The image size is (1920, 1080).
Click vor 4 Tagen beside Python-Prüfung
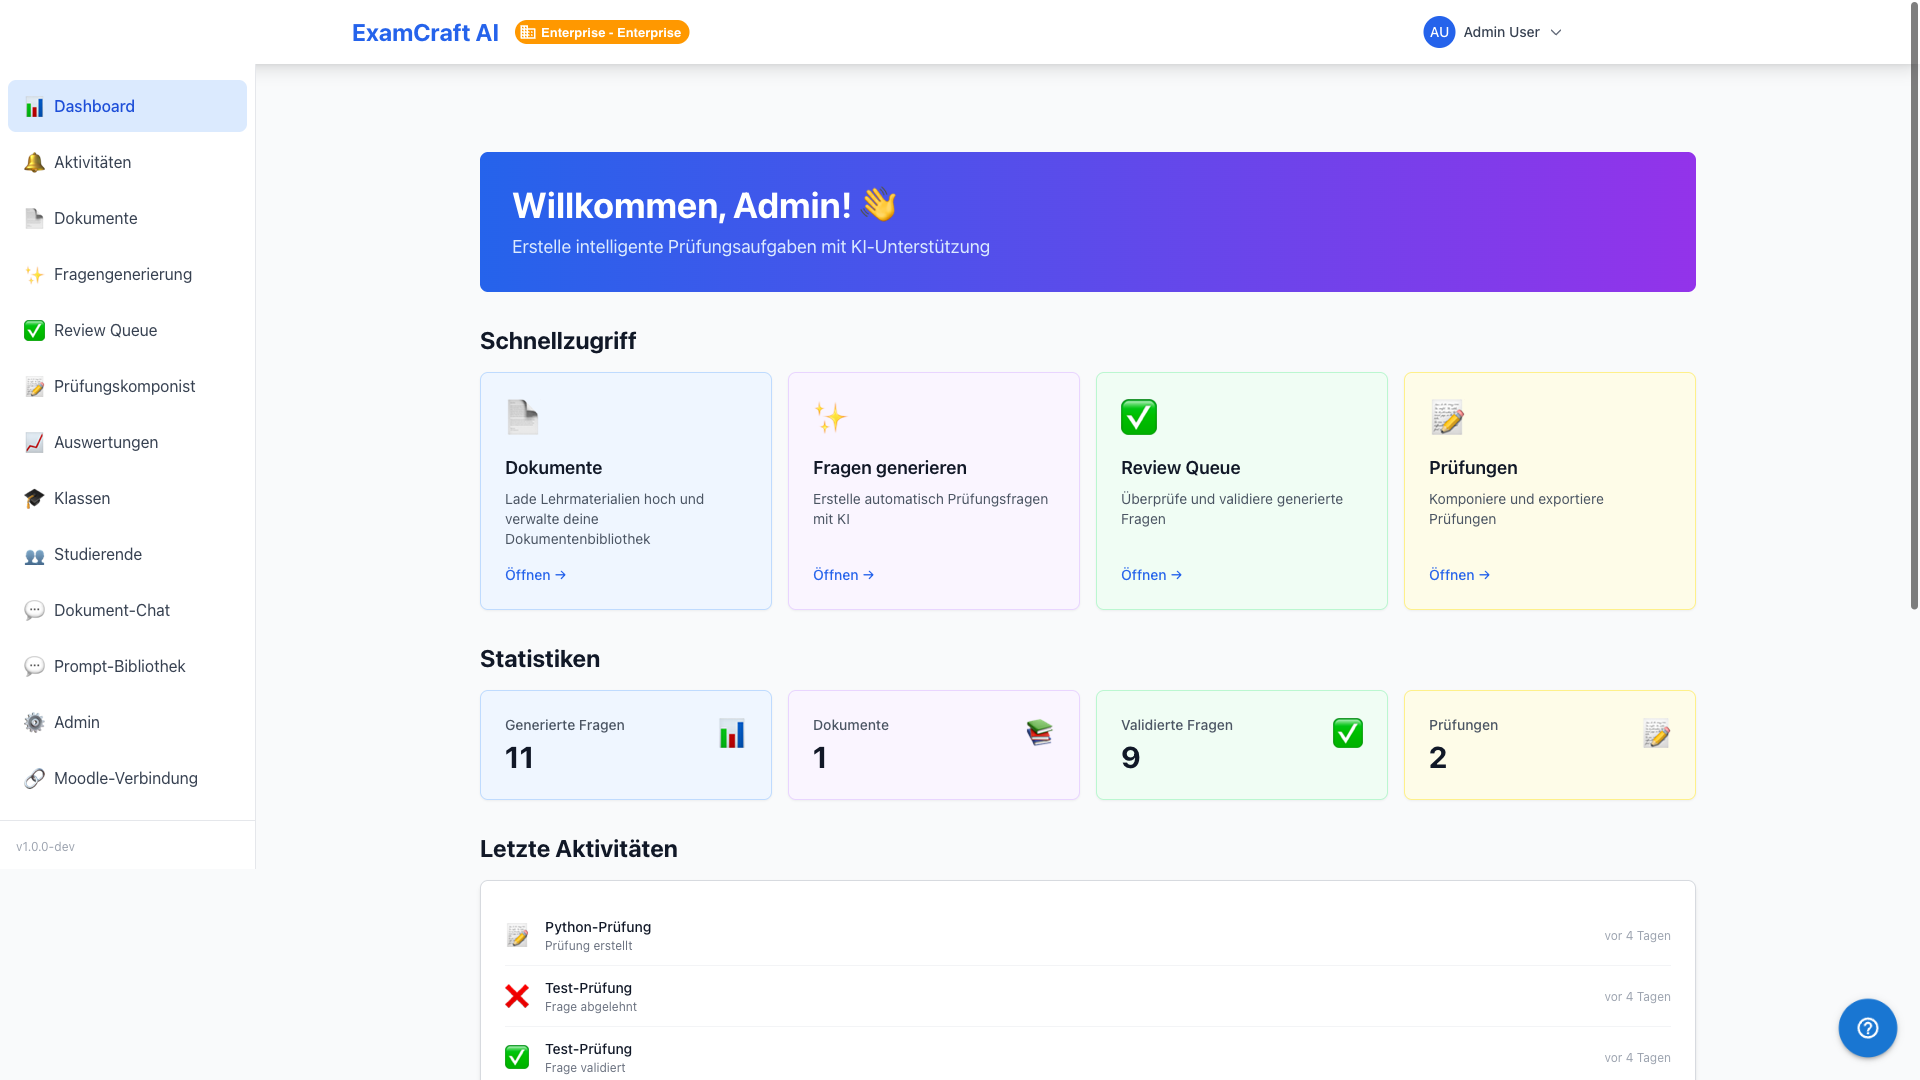(1638, 936)
